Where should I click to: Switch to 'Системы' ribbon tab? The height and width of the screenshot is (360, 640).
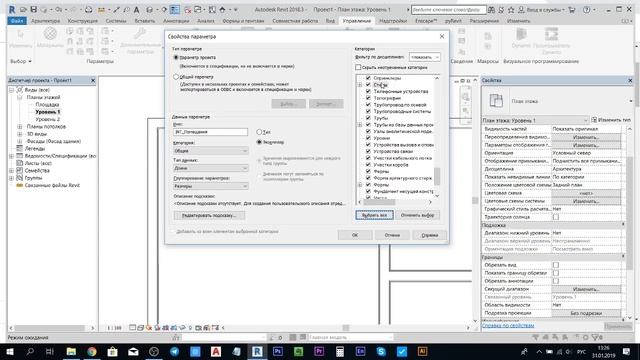(116, 21)
